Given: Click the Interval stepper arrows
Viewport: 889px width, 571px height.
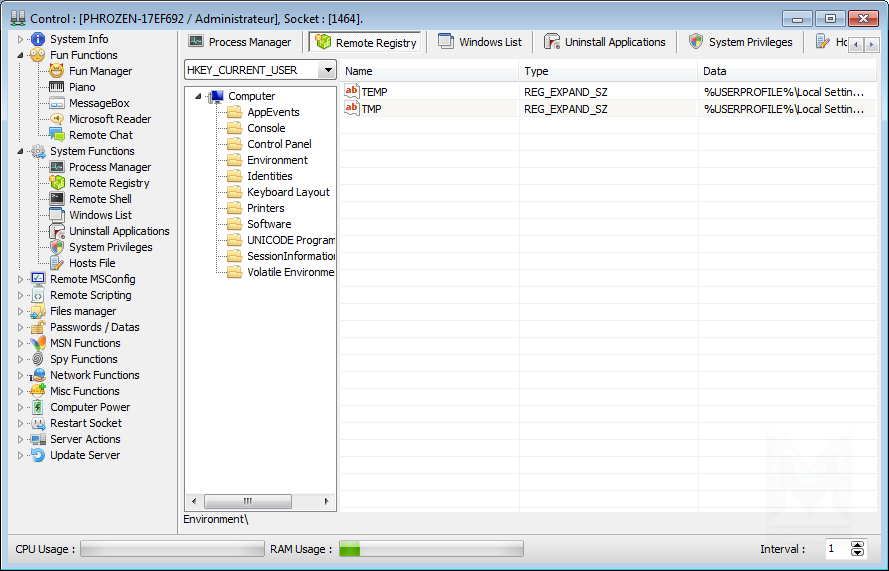Looking at the screenshot, I should (857, 549).
